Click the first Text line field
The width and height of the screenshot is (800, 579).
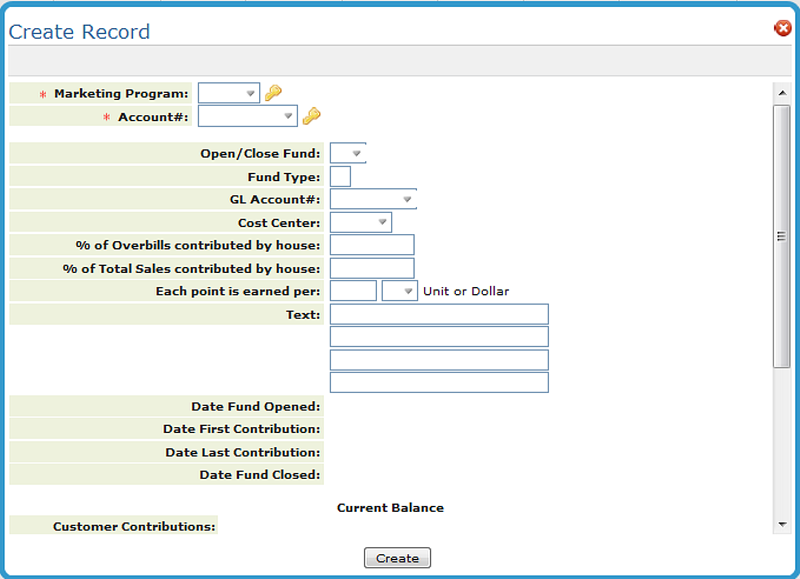coord(439,314)
